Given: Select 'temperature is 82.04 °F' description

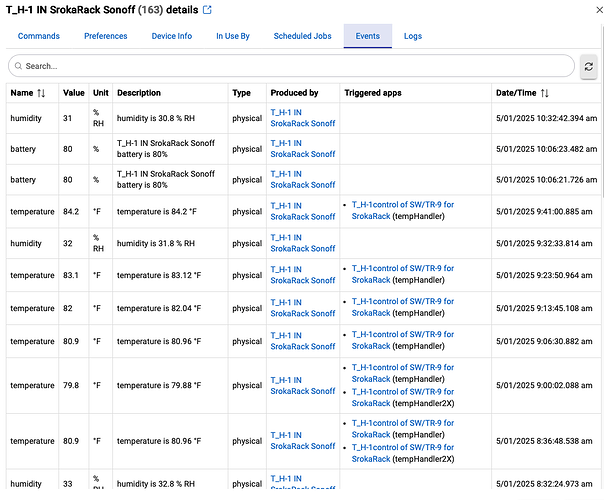Looking at the screenshot, I should pos(159,309).
